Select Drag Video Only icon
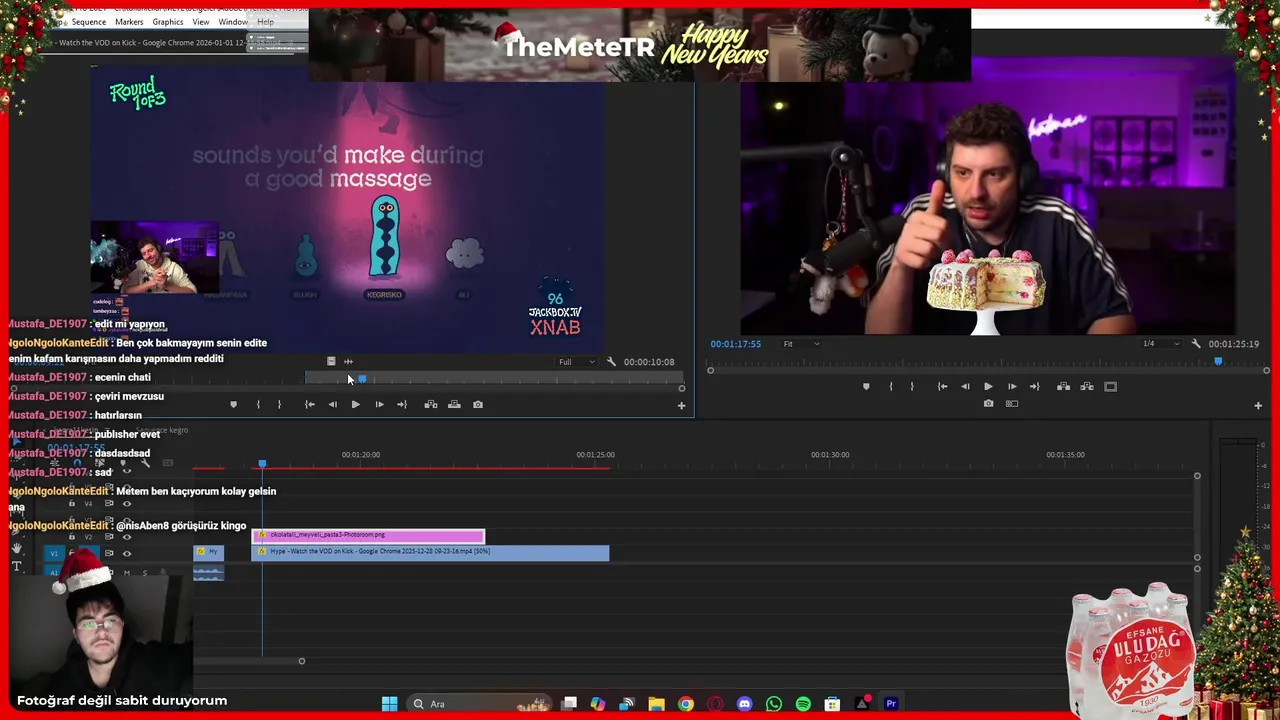The image size is (1280, 720). (331, 362)
